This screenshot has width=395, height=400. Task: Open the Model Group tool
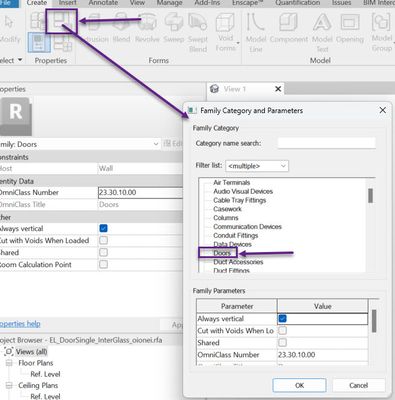tap(382, 32)
